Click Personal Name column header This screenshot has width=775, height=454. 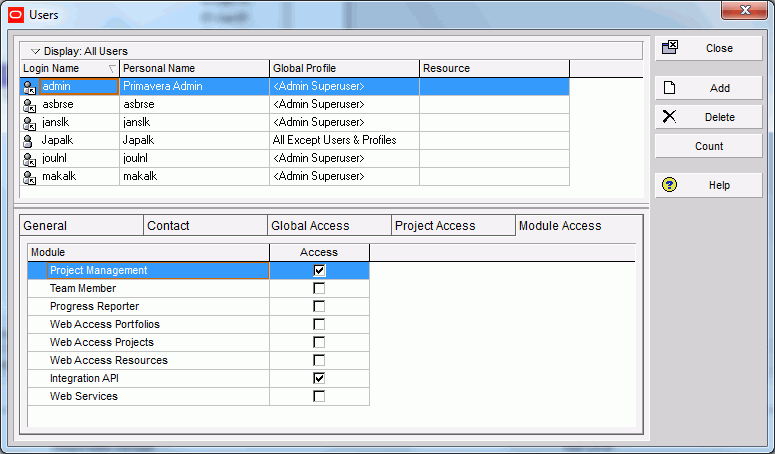click(195, 68)
